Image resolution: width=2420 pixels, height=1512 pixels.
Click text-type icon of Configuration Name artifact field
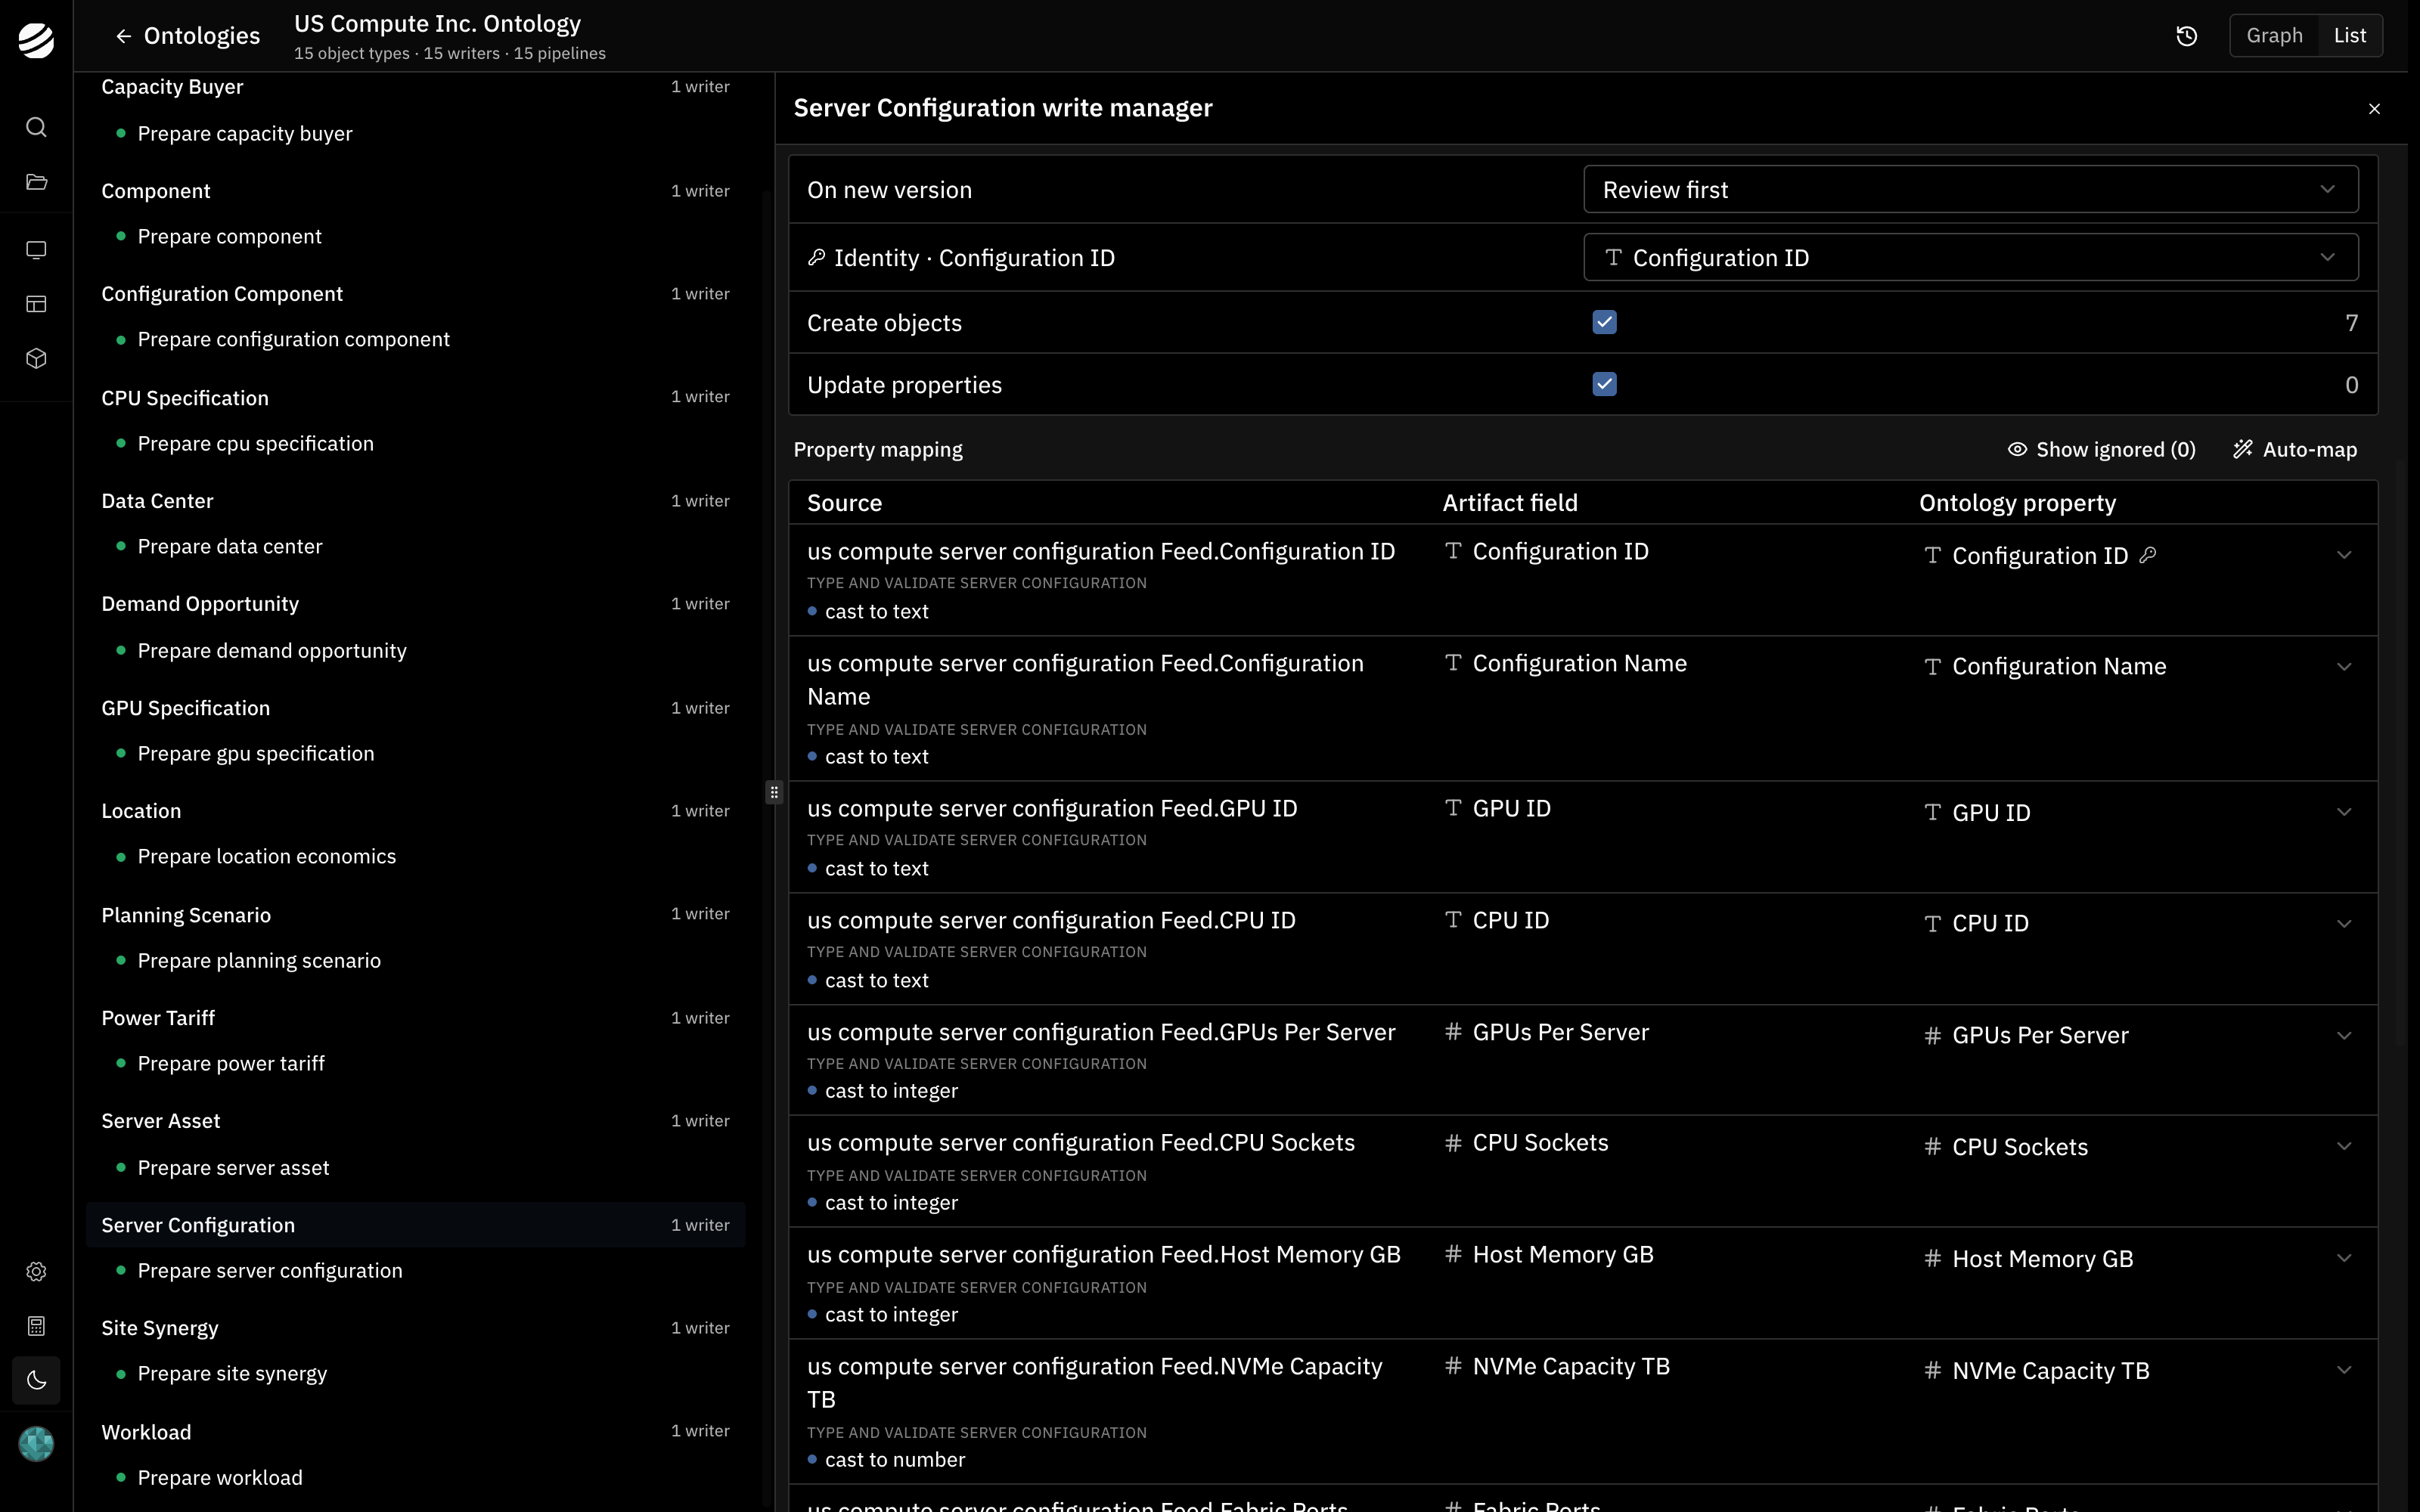click(1453, 663)
